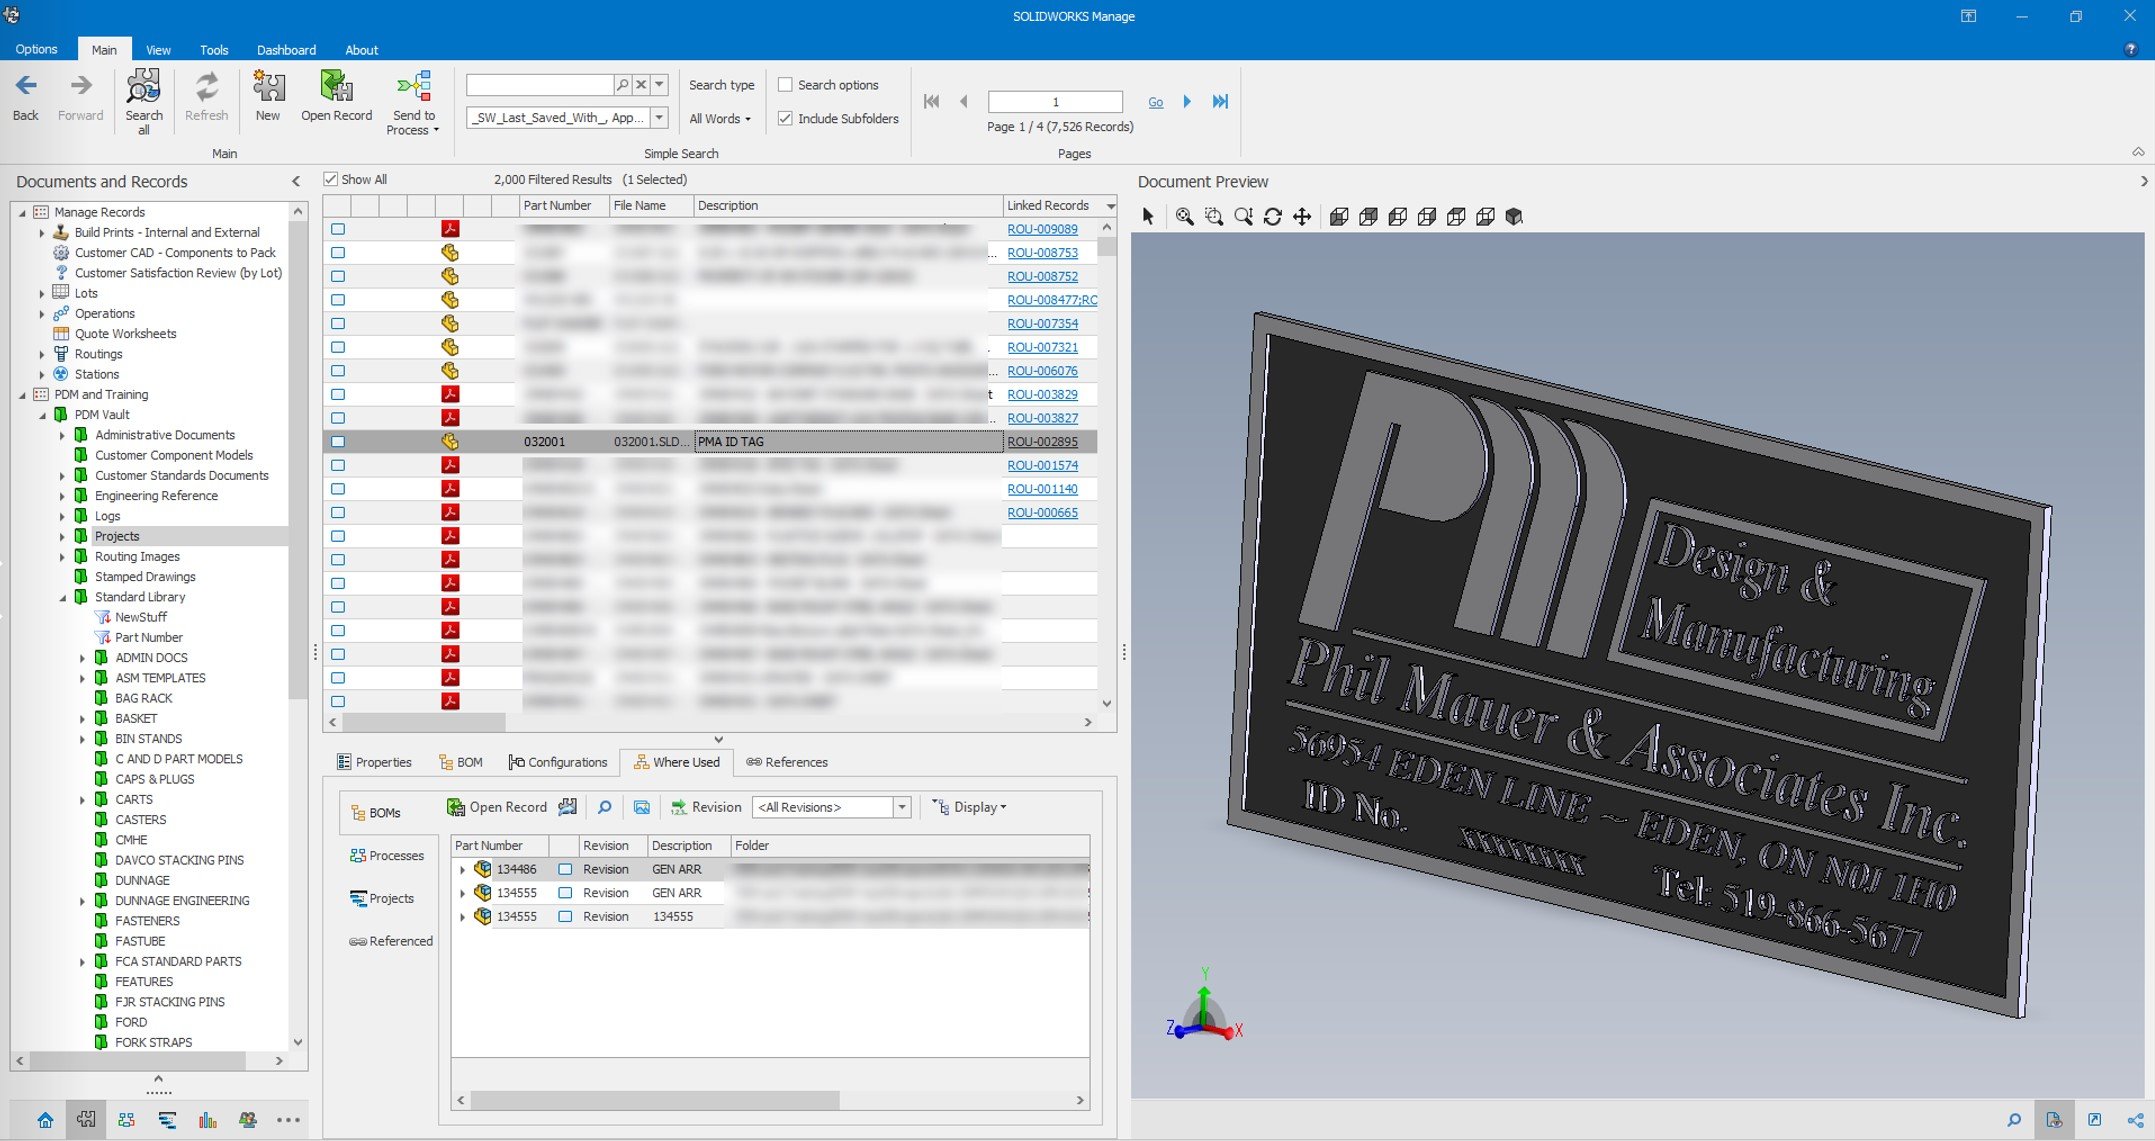Collapse the Documents and Records panel
Screen dimensions: 2155x1141
(296, 181)
